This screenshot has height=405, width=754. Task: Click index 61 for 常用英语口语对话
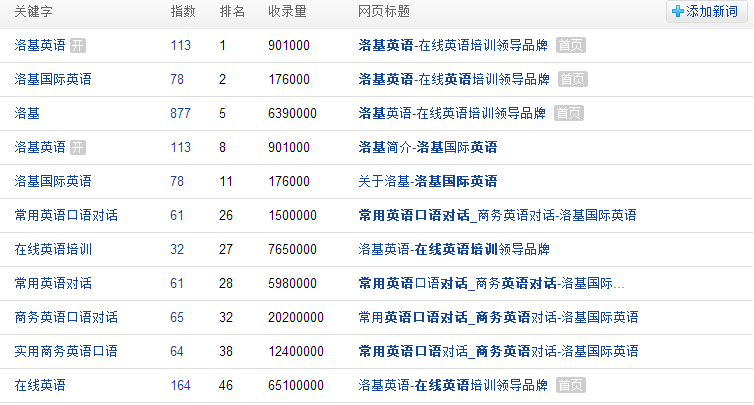[177, 215]
